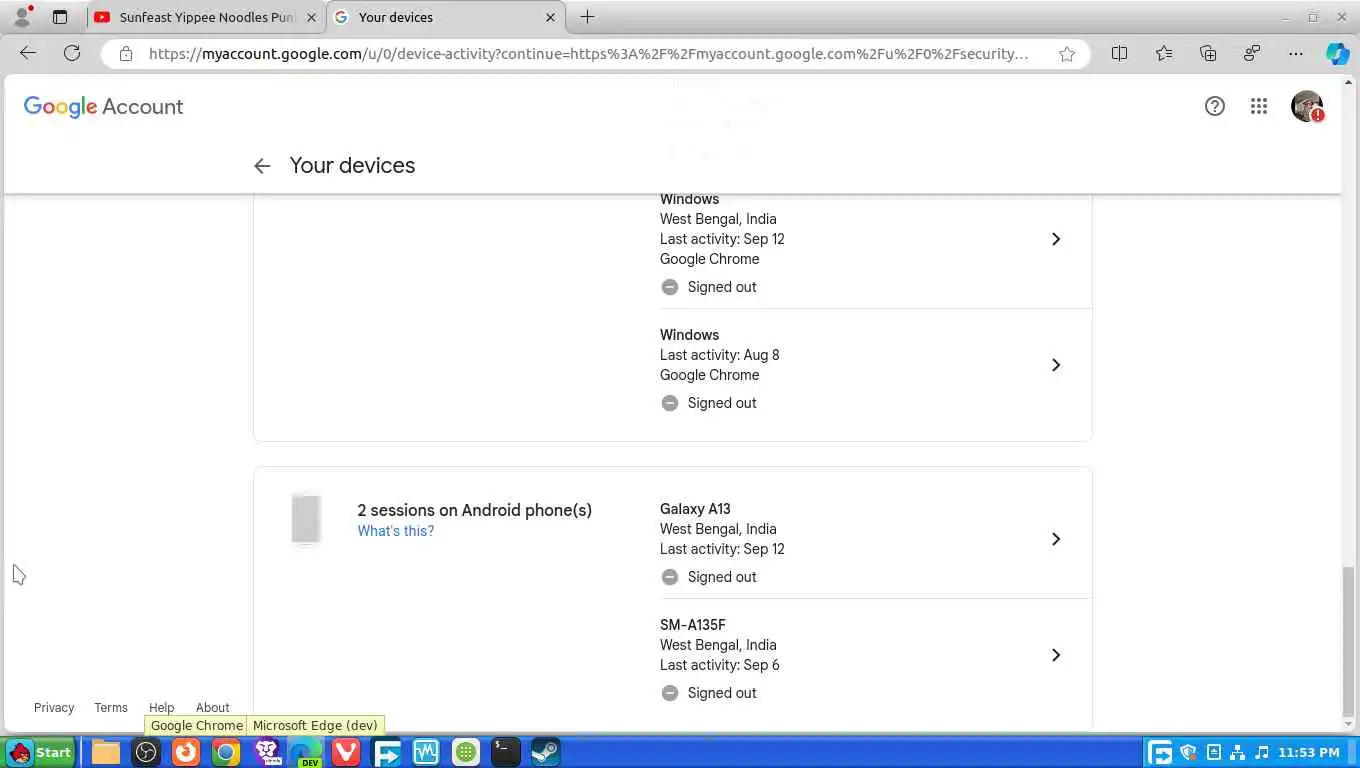1360x768 pixels.
Task: Open the terminal from taskbar
Action: 506,752
